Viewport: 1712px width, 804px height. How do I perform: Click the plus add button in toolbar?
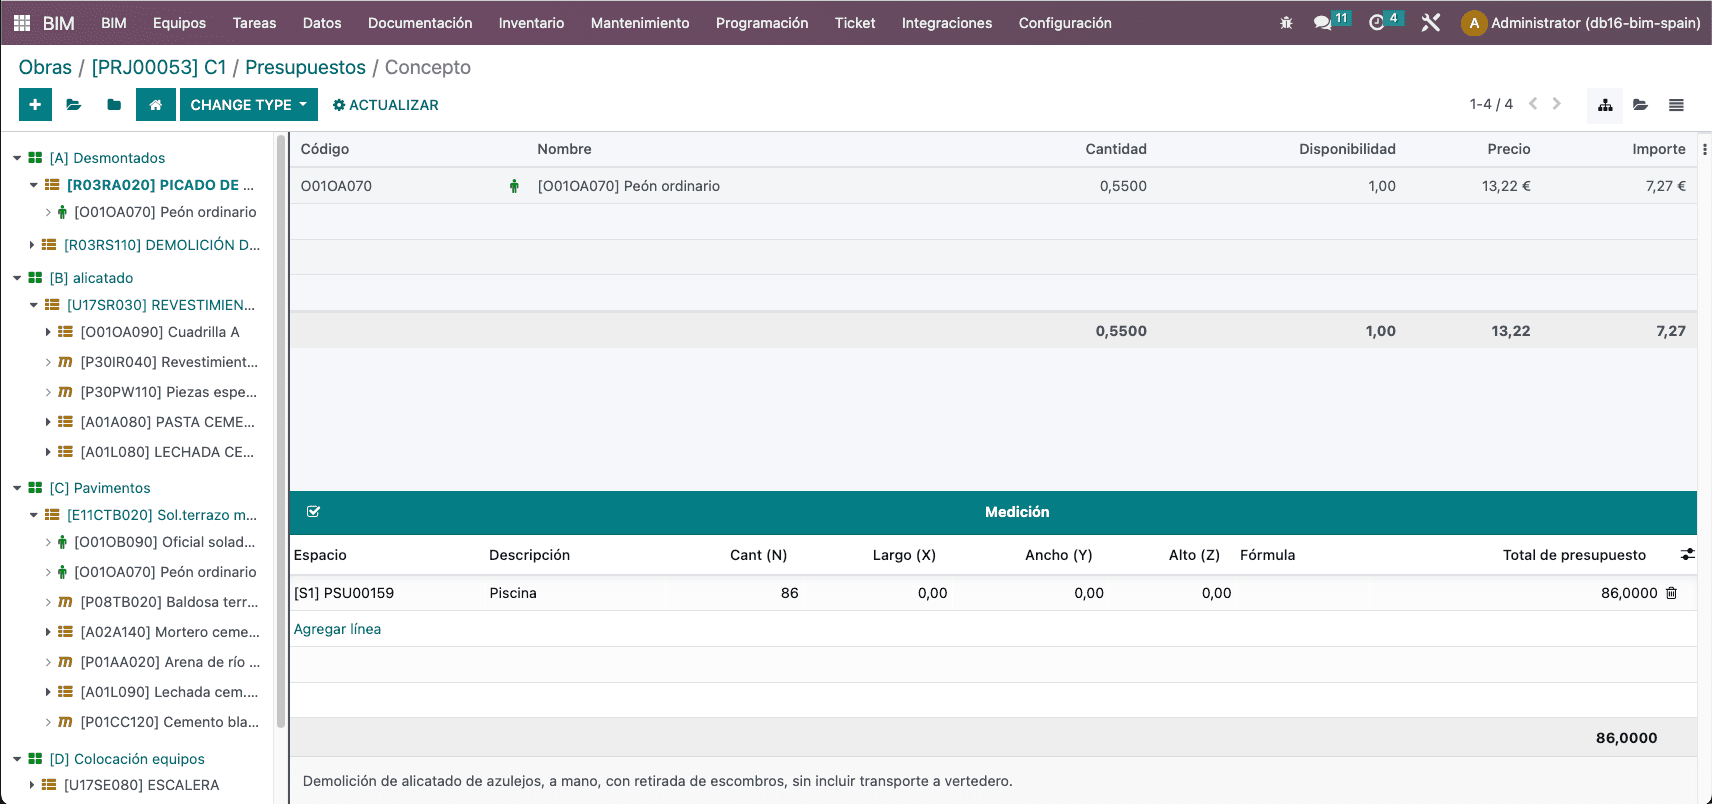click(x=35, y=104)
